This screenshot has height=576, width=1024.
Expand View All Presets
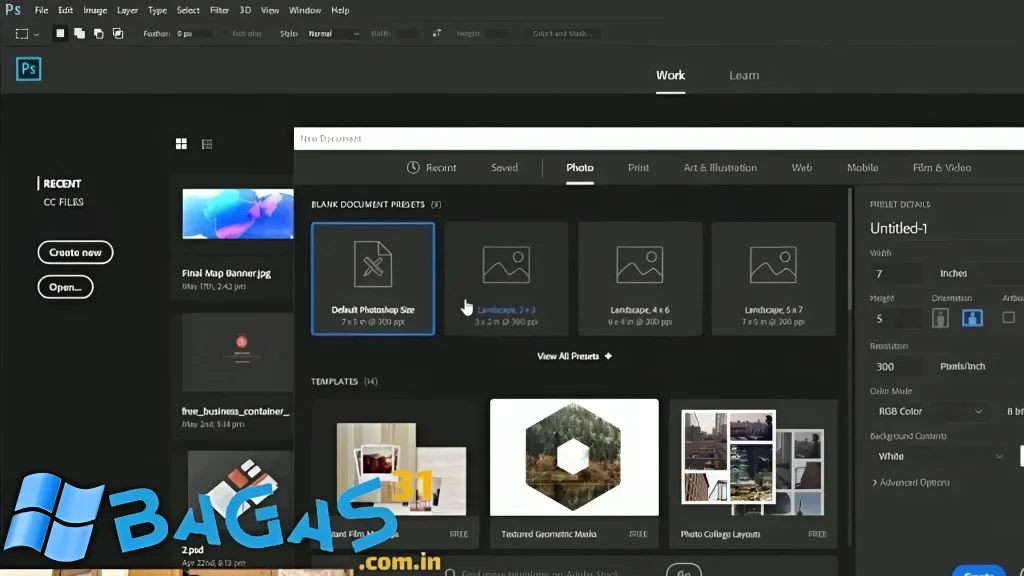[574, 356]
